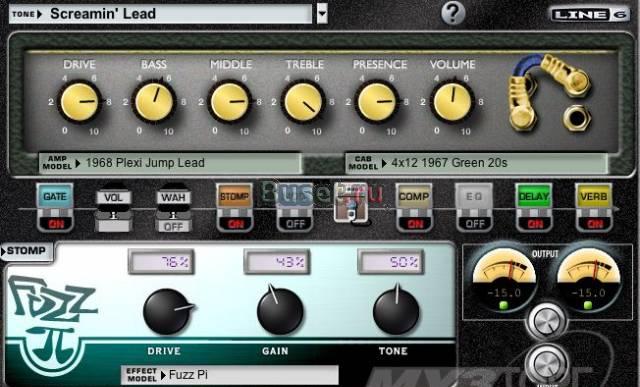The height and width of the screenshot is (387, 640).
Task: Toggle the GATE ON switch
Action: tap(56, 224)
